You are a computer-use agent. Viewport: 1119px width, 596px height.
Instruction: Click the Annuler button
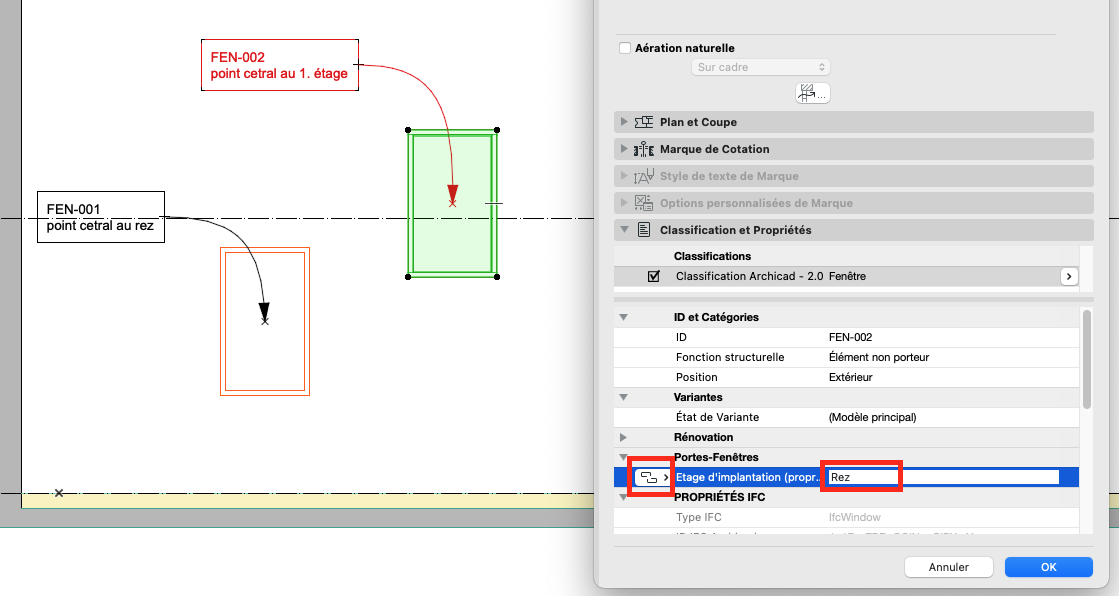[948, 567]
